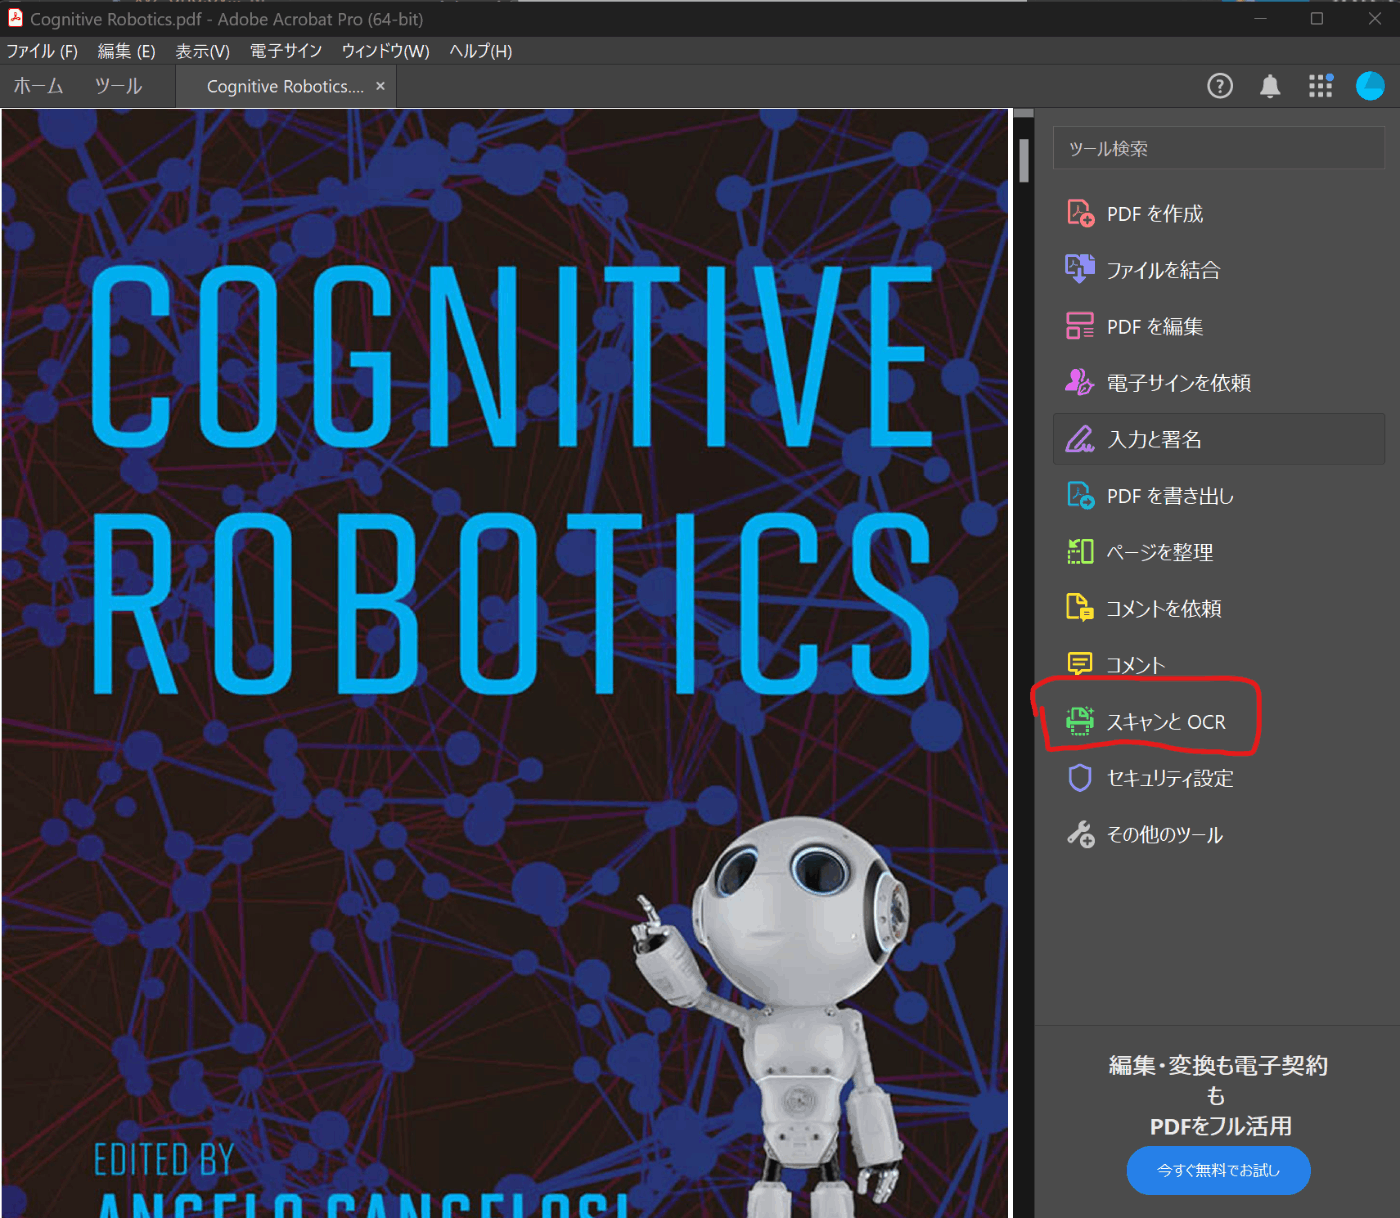Open the help question mark icon
Image resolution: width=1400 pixels, height=1218 pixels.
coord(1220,86)
